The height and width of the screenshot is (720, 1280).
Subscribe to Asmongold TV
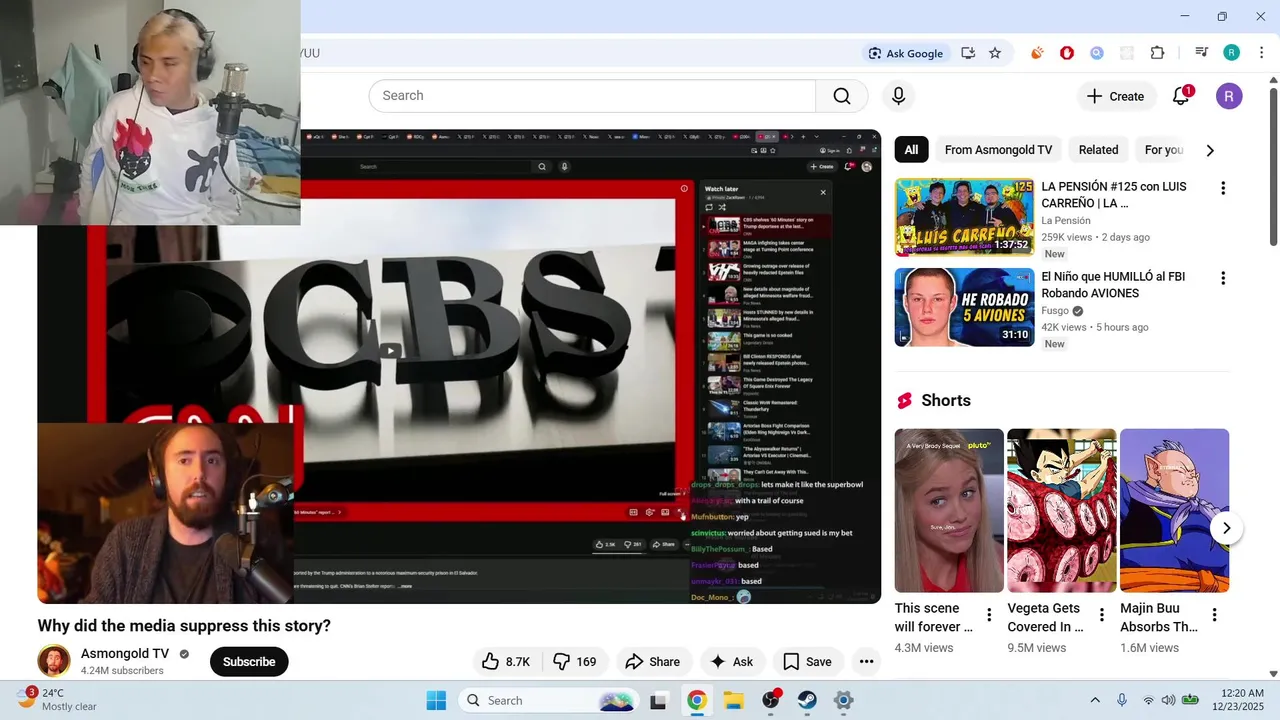249,662
